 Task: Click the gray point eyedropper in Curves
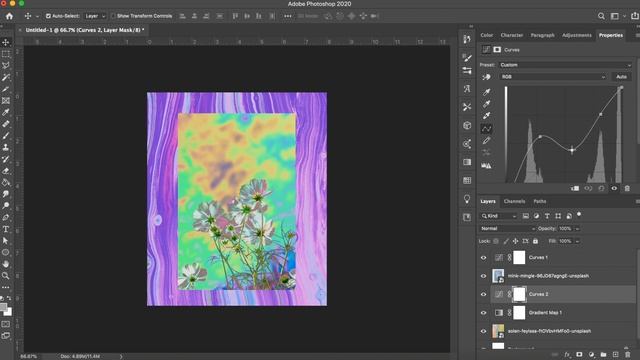pos(487,104)
